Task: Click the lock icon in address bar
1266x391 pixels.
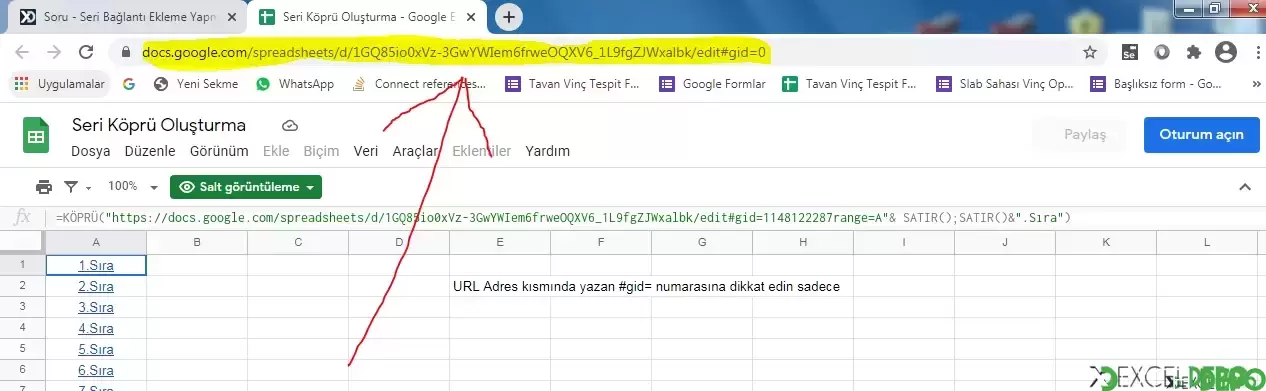Action: coord(125,52)
